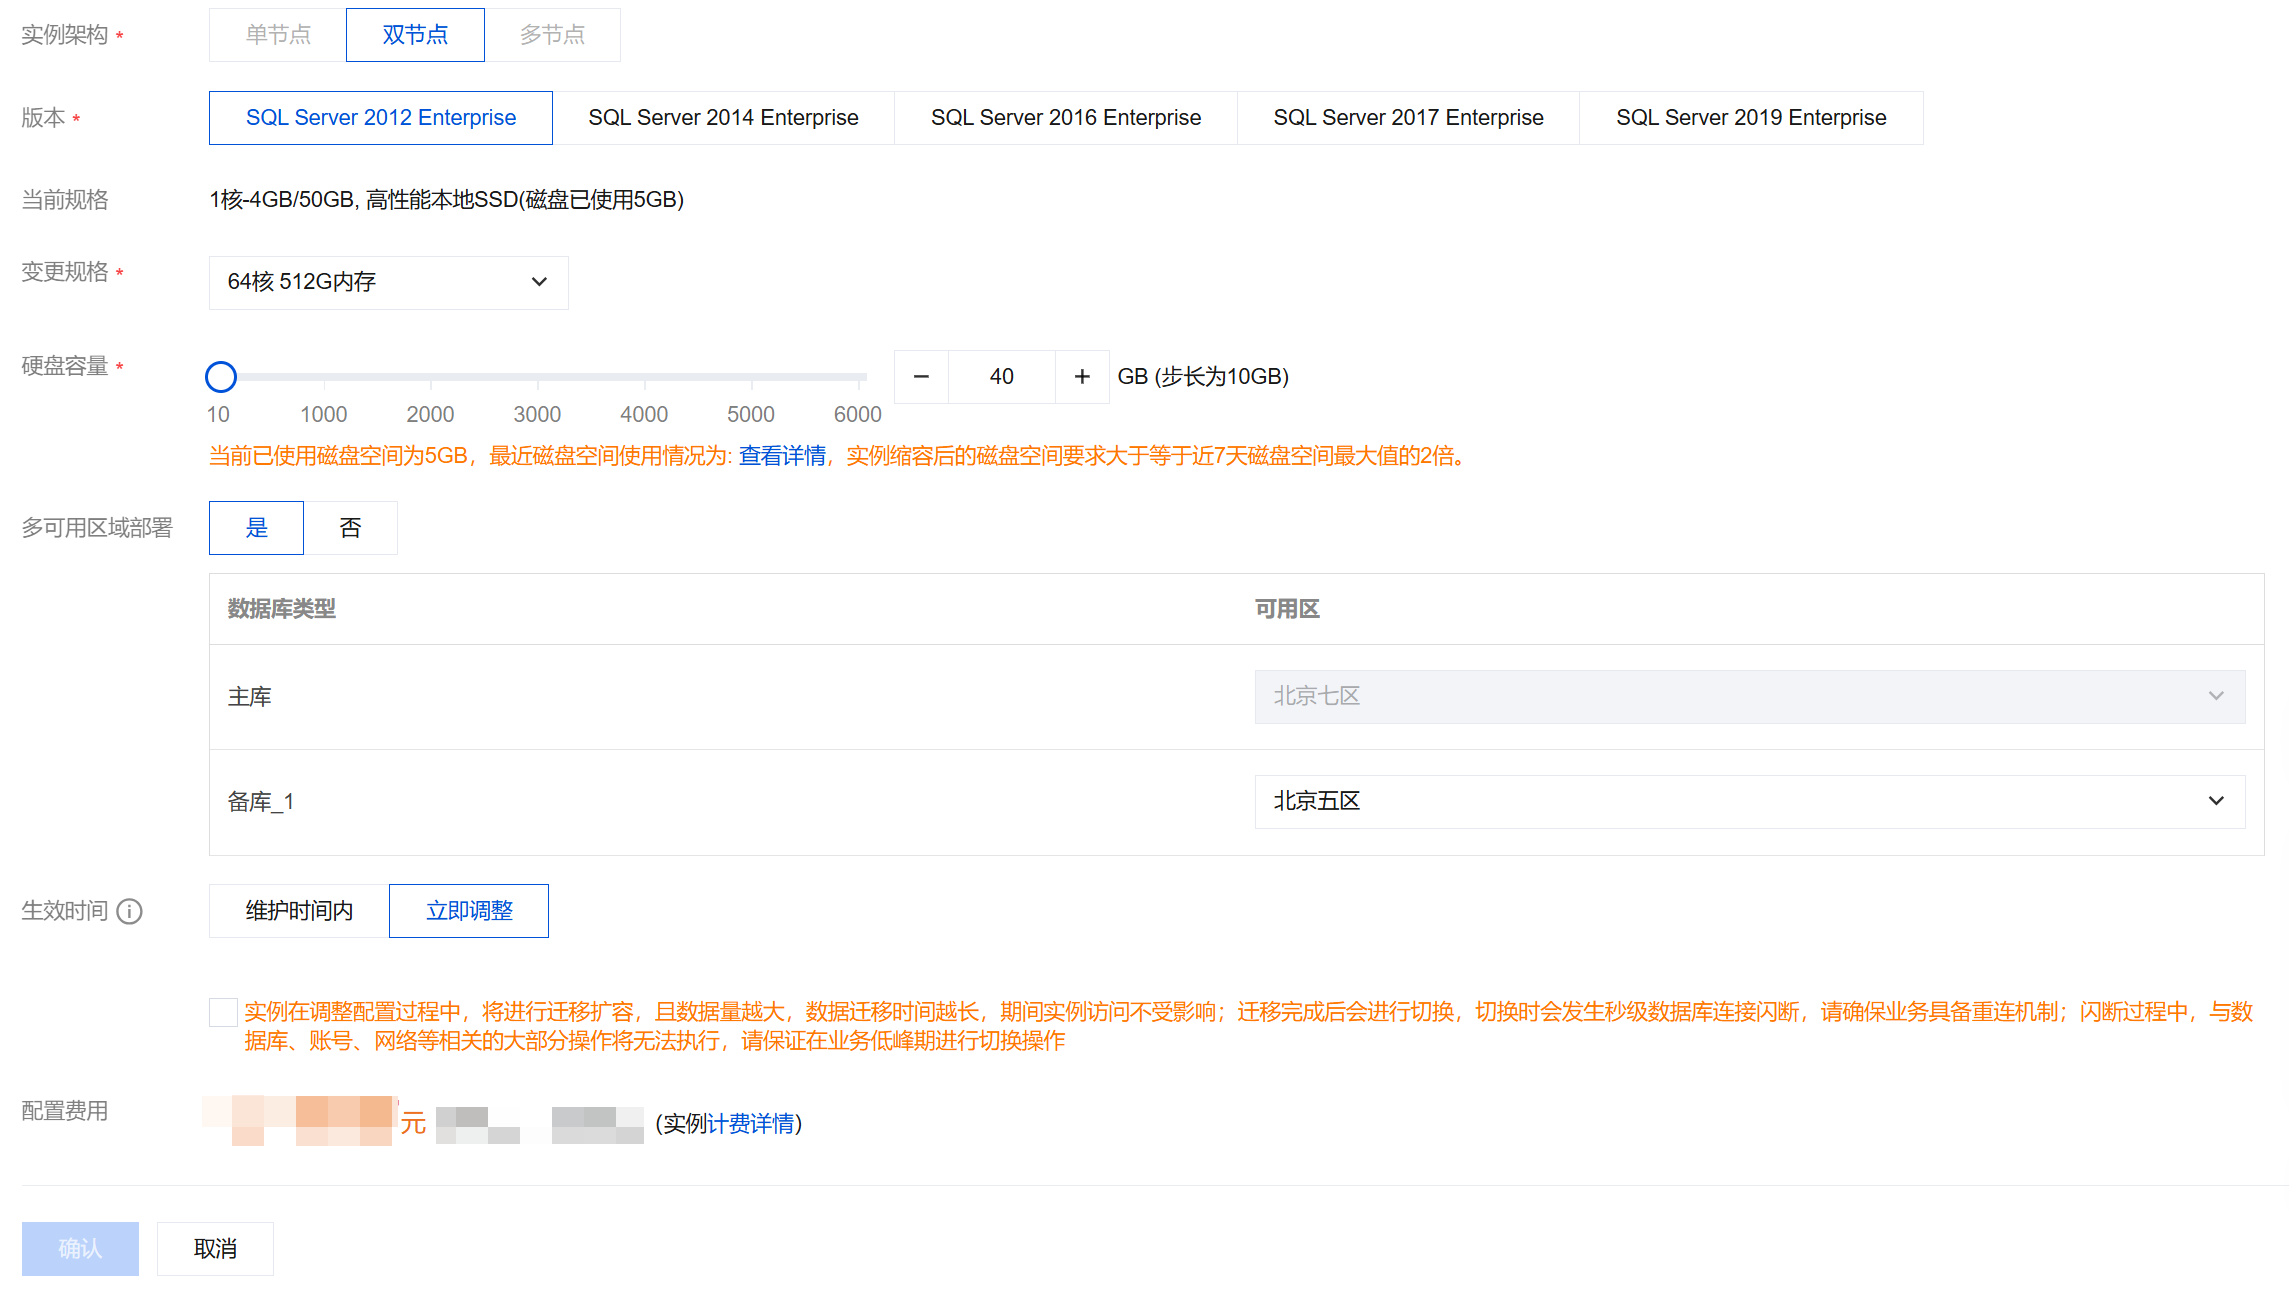Viewport: 2289px width, 1291px height.
Task: Click the disk capacity slider handle
Action: (x=221, y=377)
